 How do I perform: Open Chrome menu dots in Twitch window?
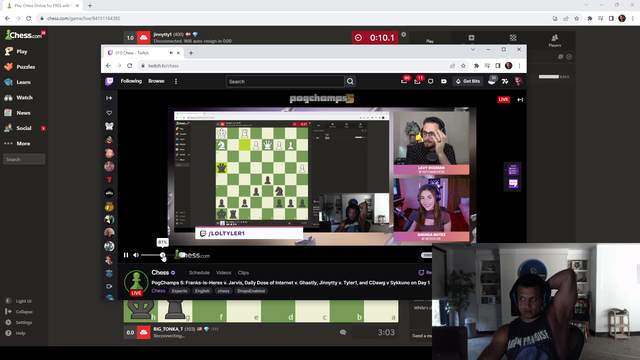click(x=519, y=66)
